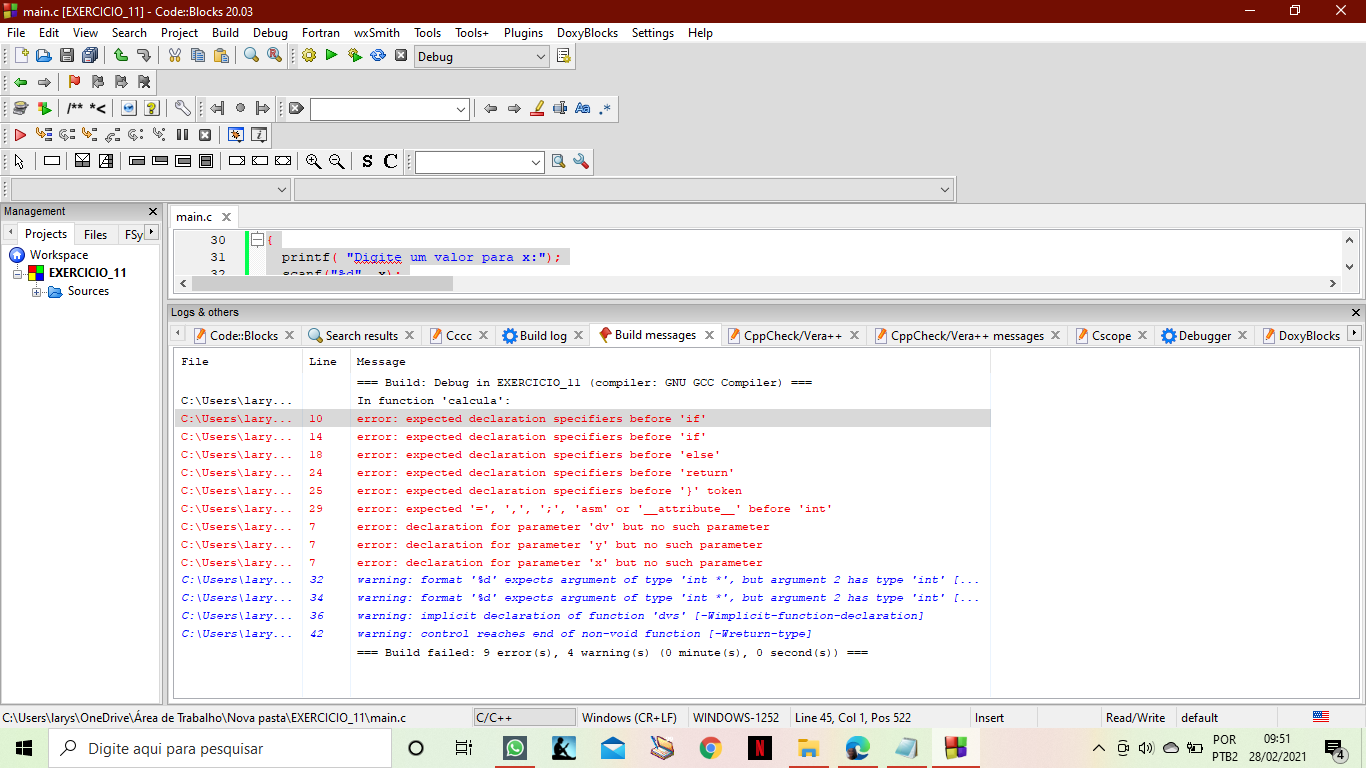Jump back with the green left arrow
Image resolution: width=1366 pixels, height=768 pixels.
click(20, 82)
